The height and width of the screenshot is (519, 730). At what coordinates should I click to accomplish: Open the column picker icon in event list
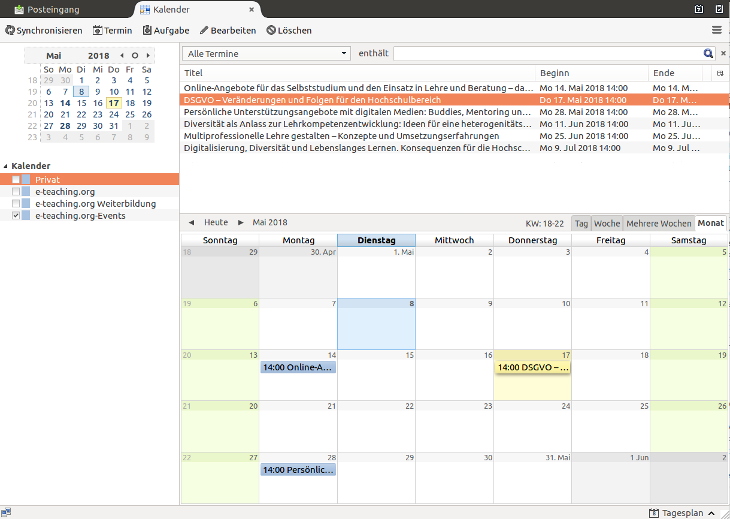click(x=720, y=73)
